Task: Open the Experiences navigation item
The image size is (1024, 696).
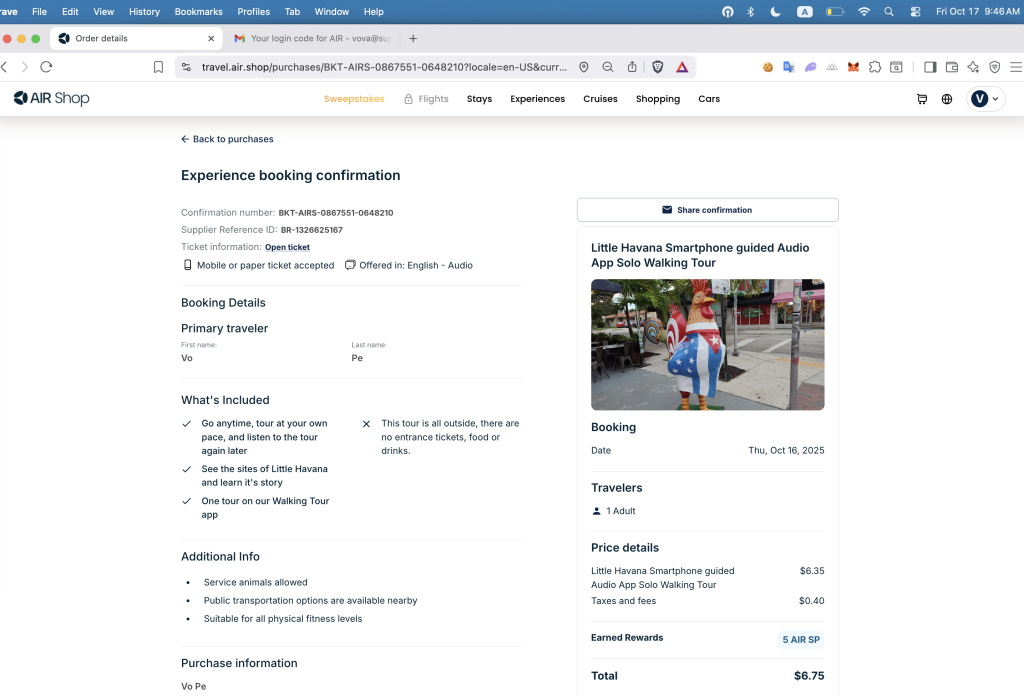Action: pyautogui.click(x=537, y=99)
